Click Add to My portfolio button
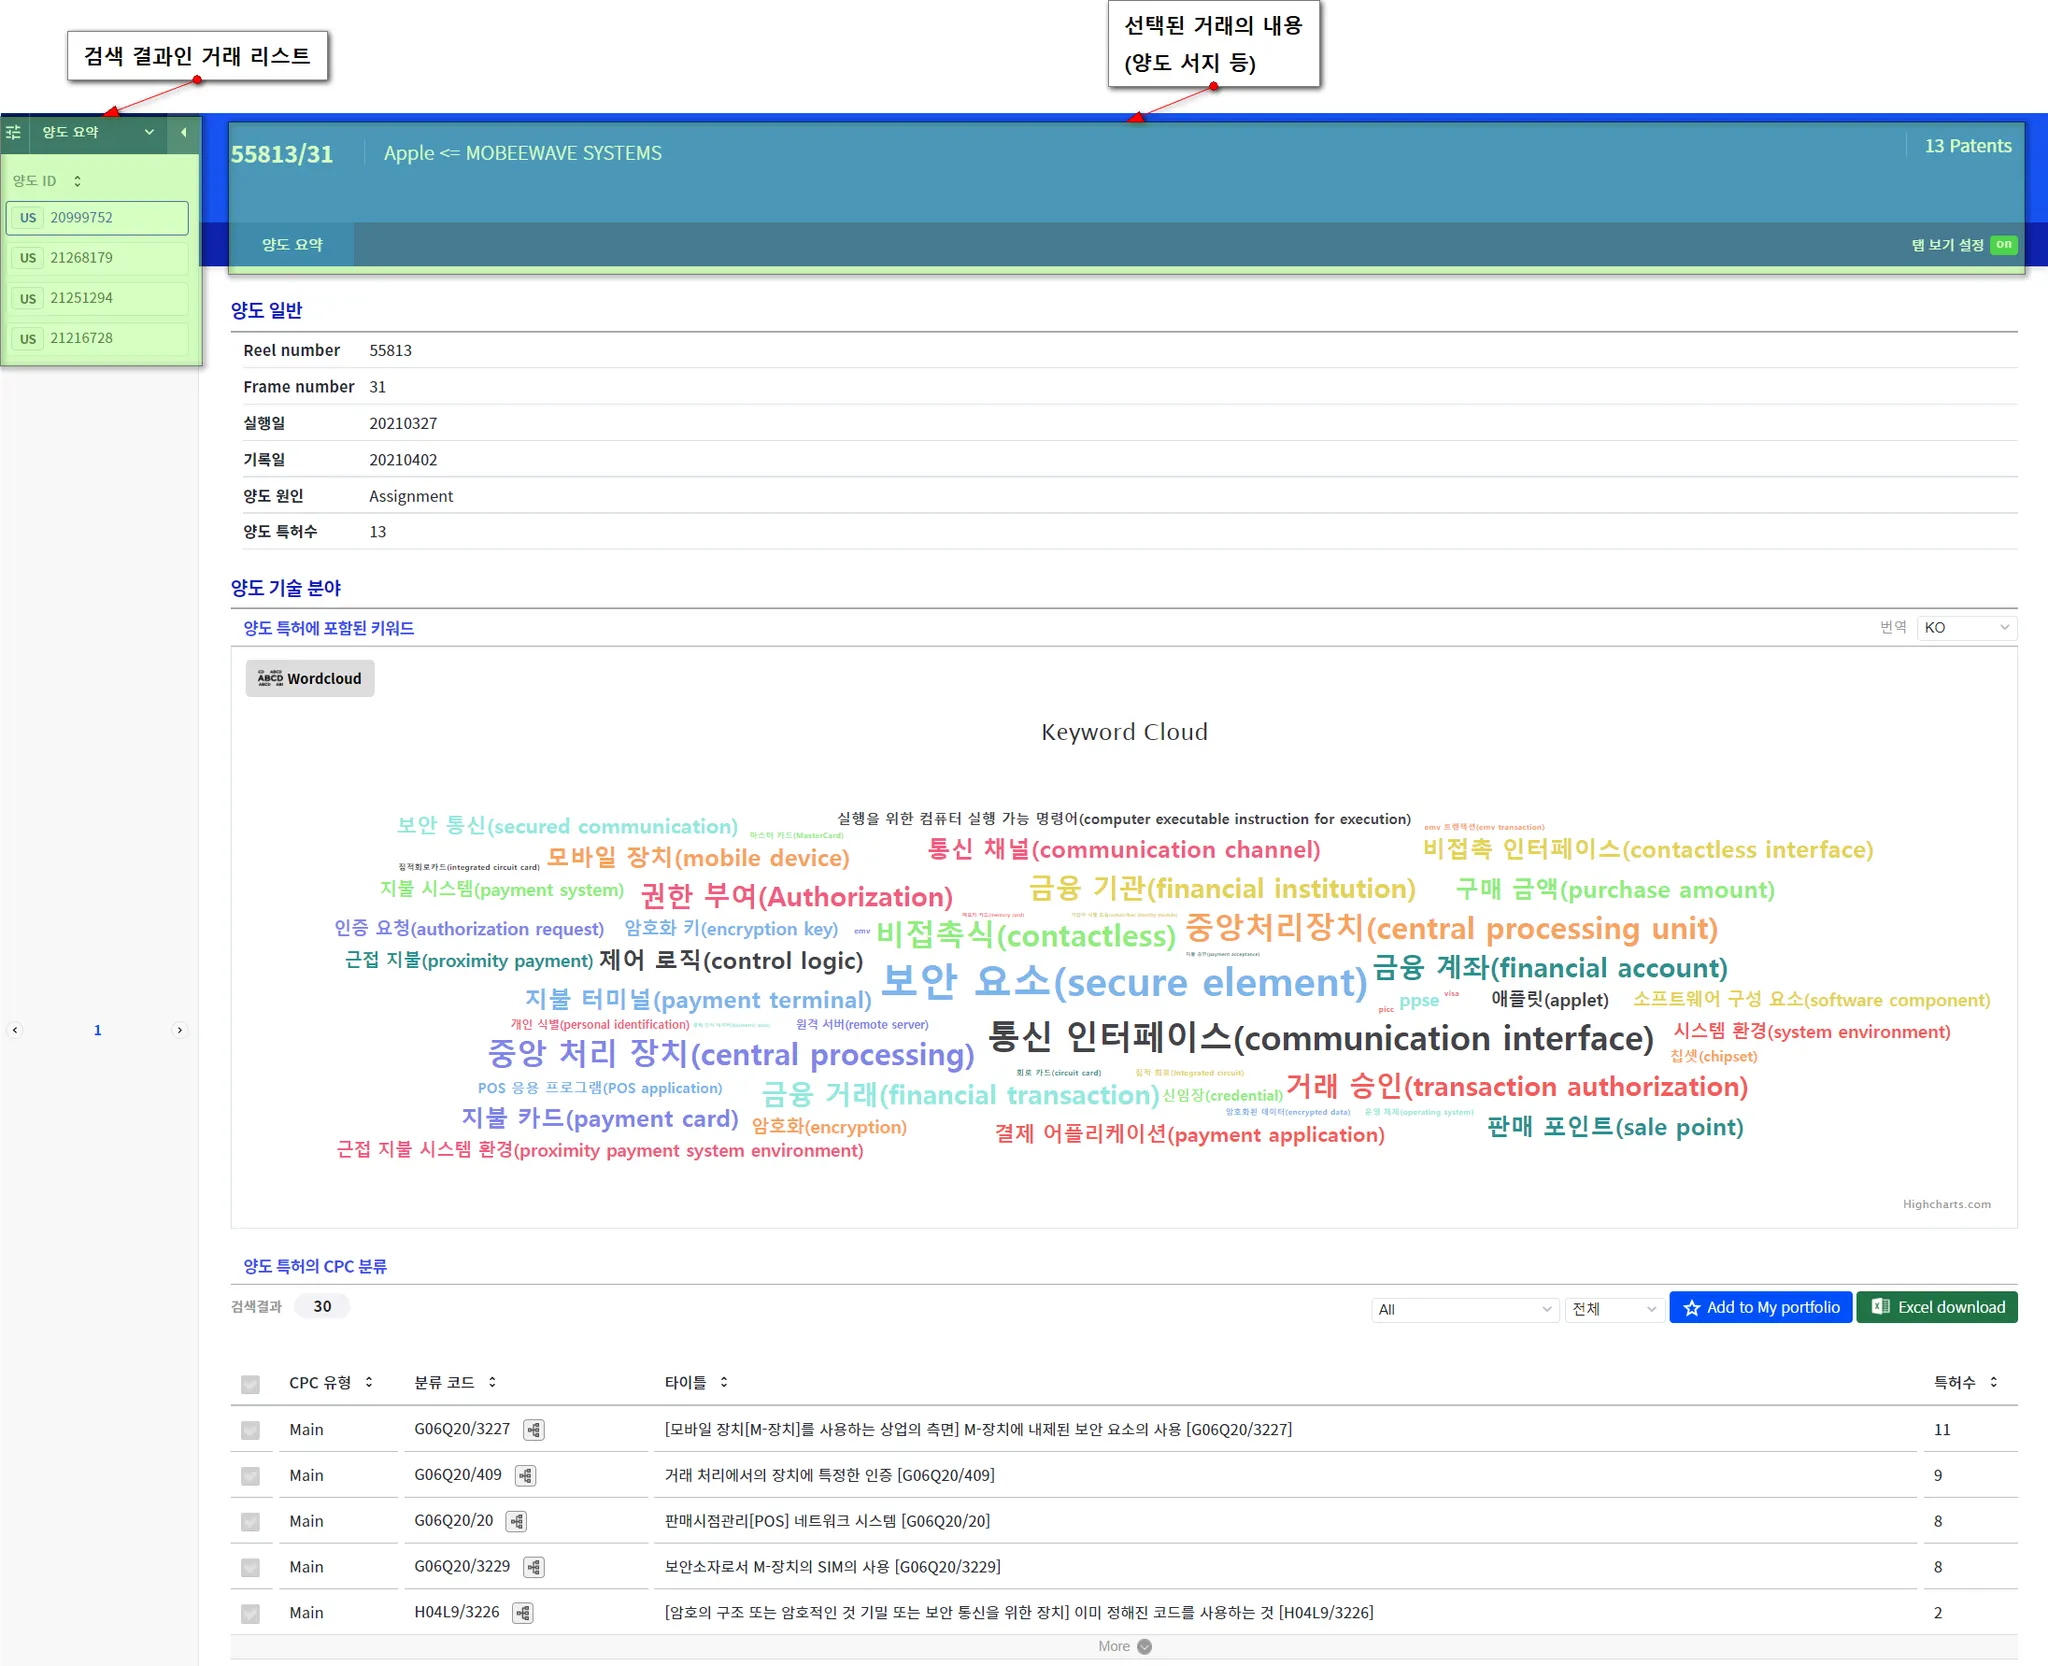 click(x=1760, y=1308)
